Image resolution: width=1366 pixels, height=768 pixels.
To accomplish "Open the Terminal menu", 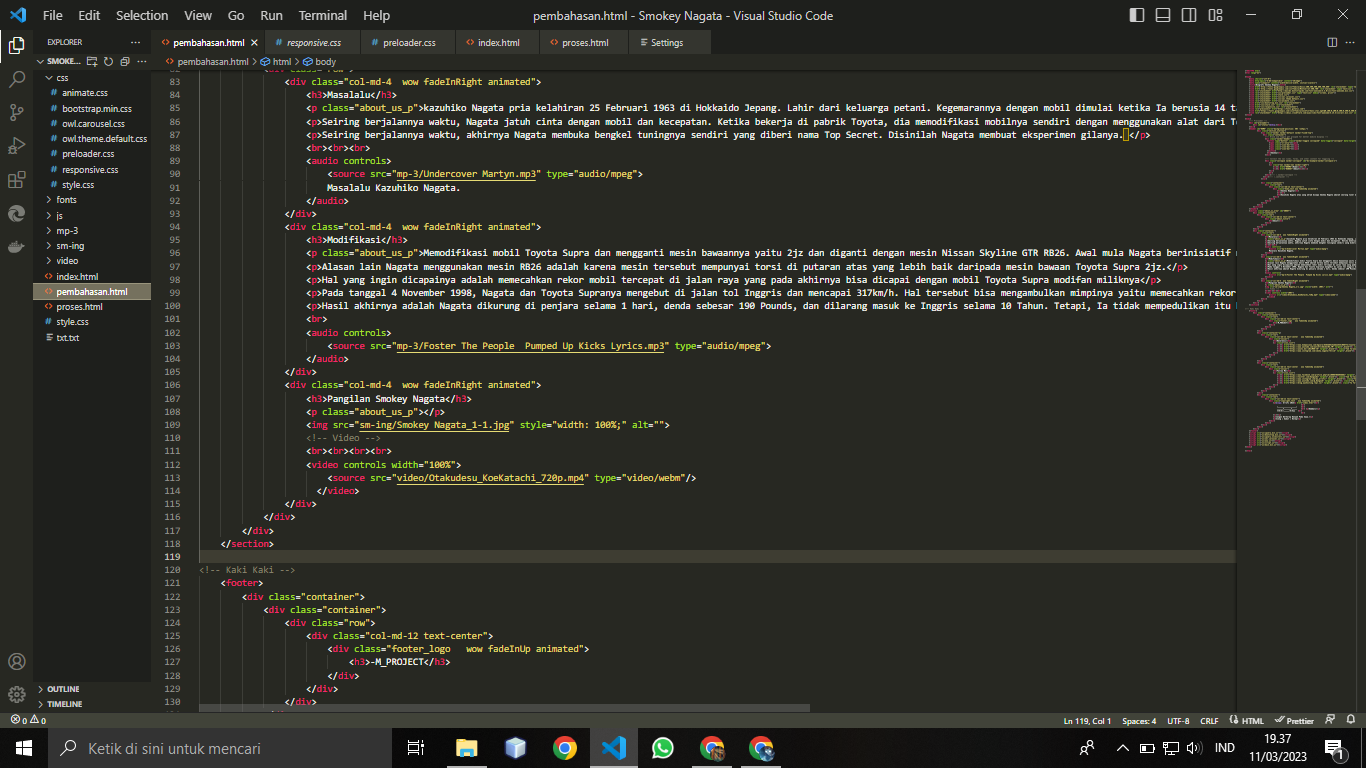I will (x=323, y=15).
